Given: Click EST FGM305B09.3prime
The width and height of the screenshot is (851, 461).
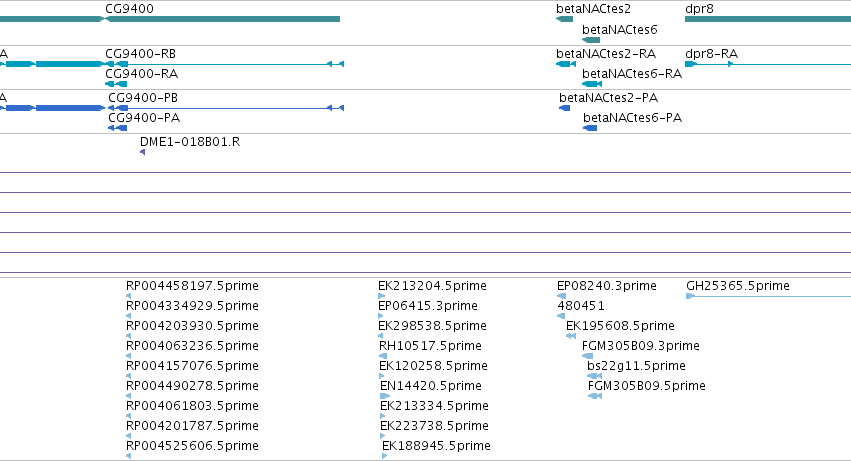Looking at the screenshot, I should [x=640, y=346].
